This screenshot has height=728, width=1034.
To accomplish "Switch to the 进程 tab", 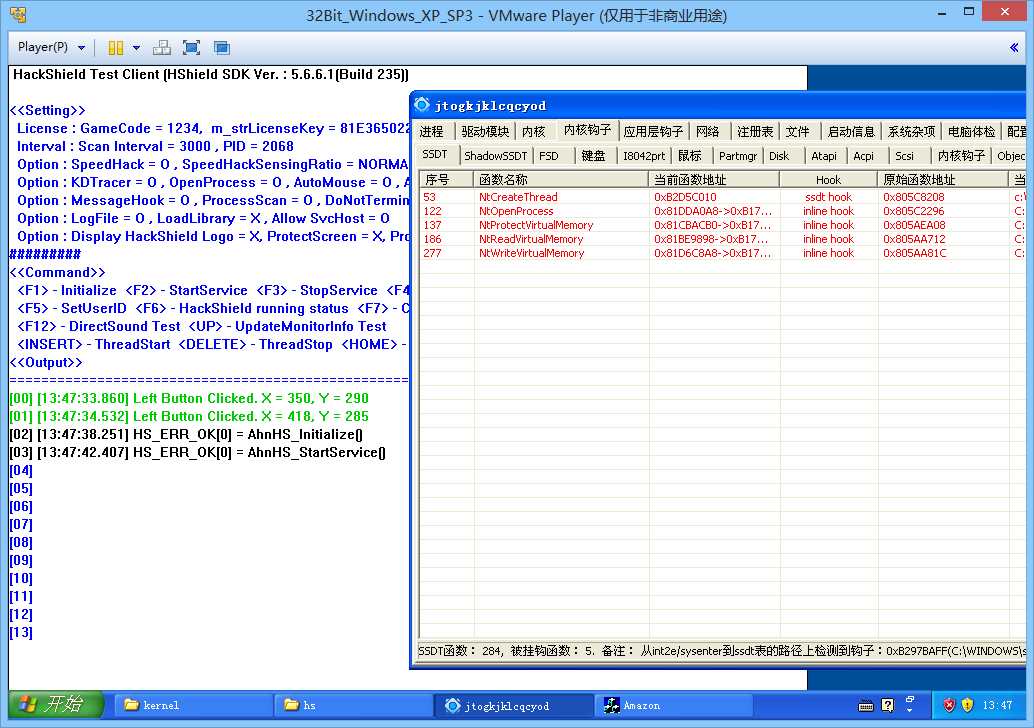I will [x=431, y=131].
